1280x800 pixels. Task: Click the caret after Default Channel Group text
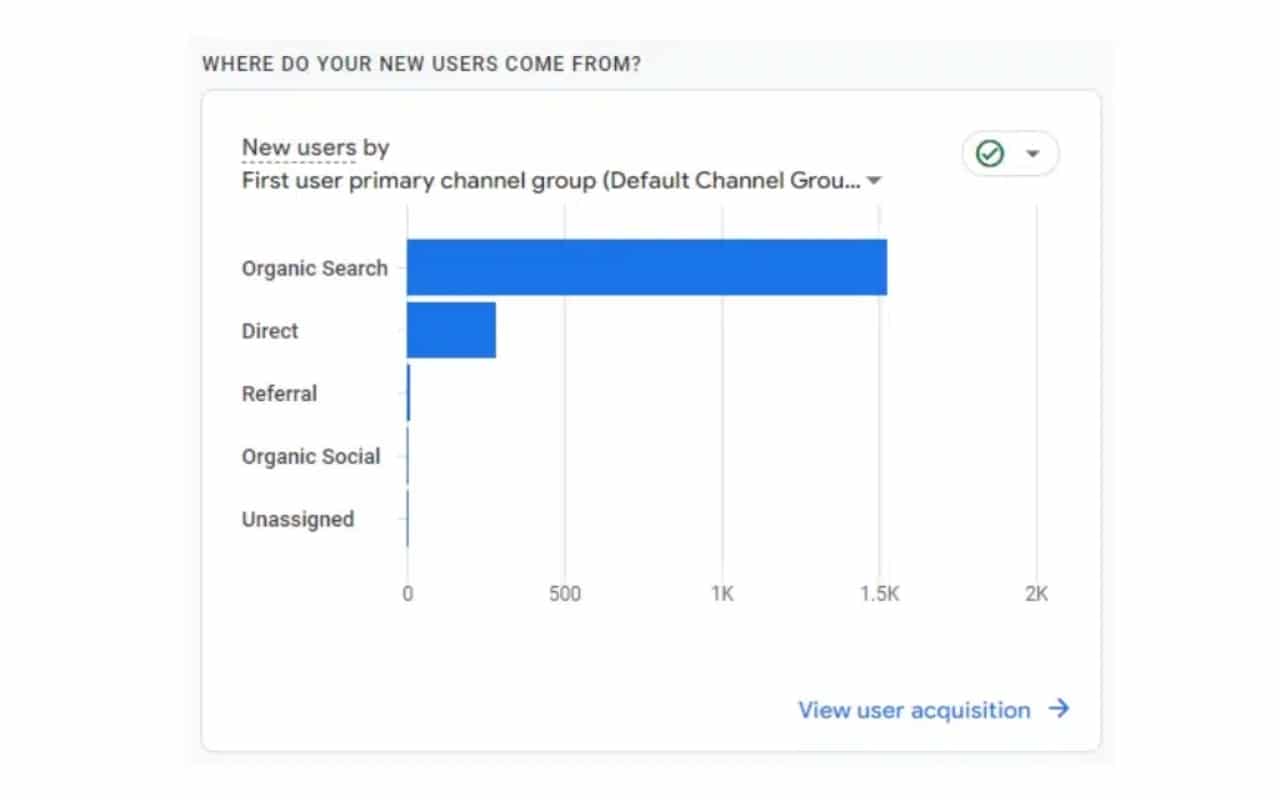[x=874, y=181]
